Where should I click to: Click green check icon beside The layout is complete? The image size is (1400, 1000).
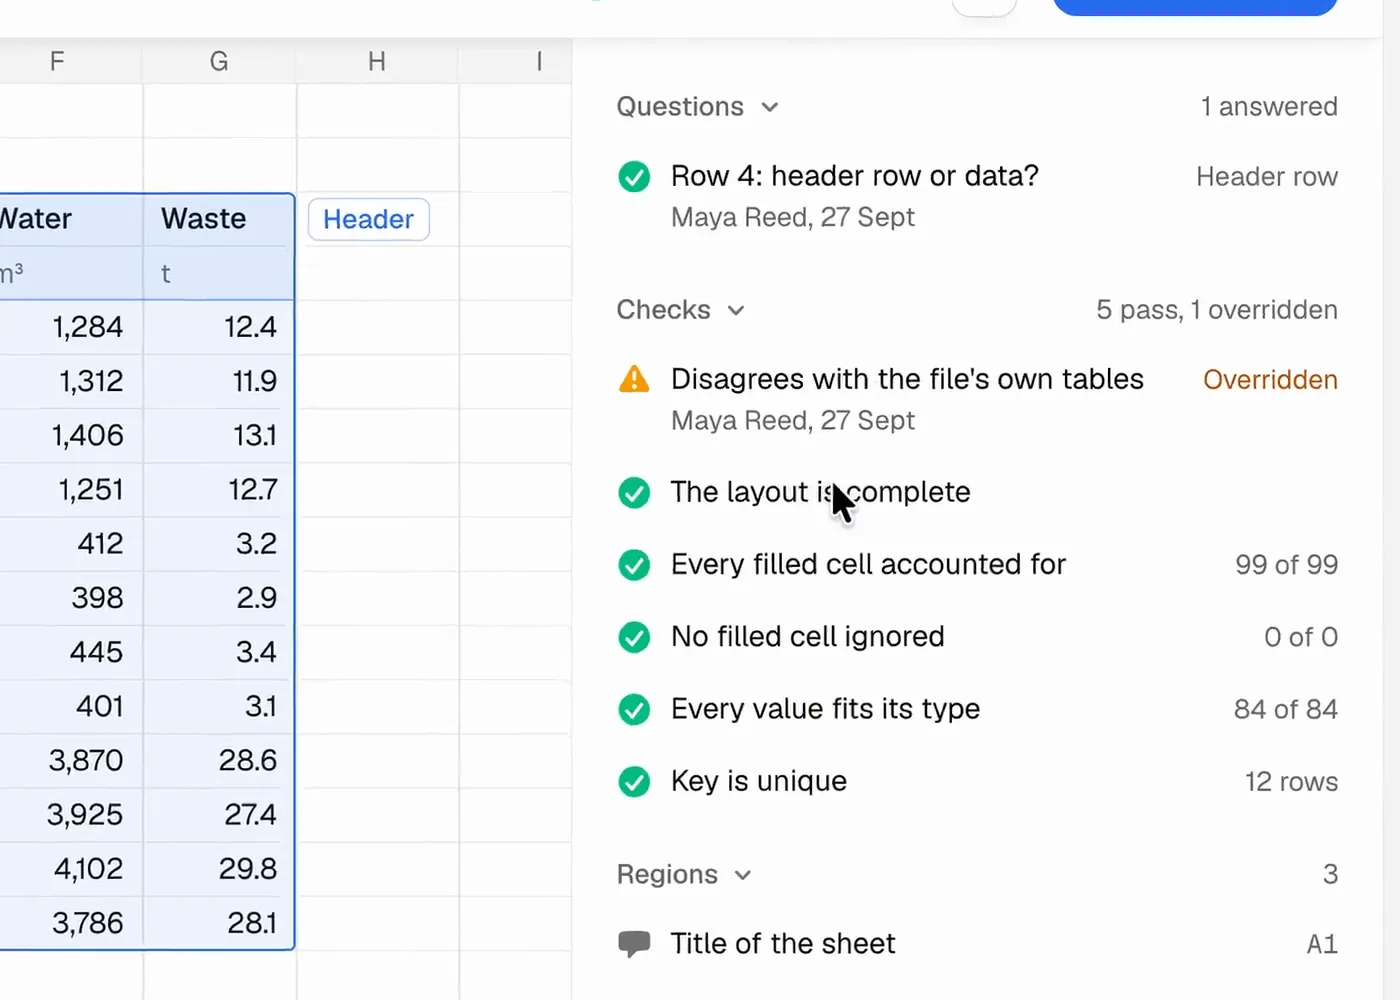pos(634,492)
